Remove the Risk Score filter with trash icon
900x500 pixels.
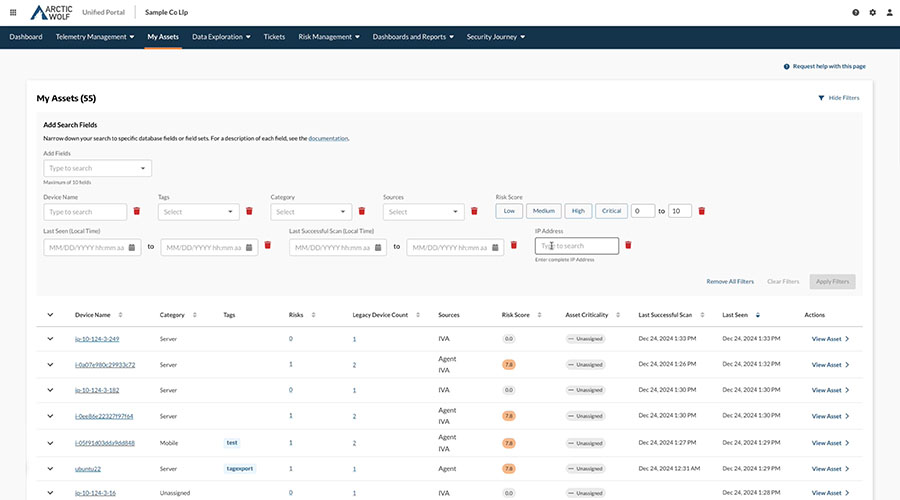click(702, 211)
